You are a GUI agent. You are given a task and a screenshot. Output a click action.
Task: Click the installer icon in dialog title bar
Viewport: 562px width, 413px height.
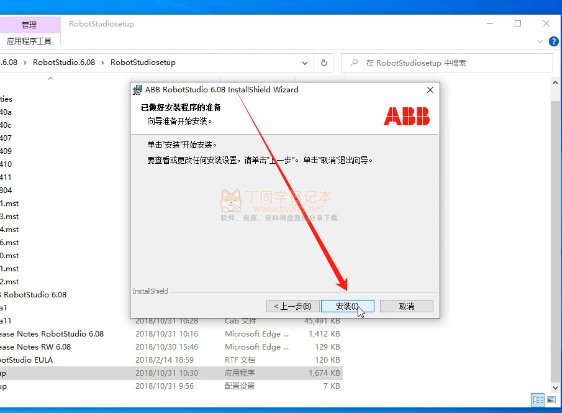tap(137, 90)
